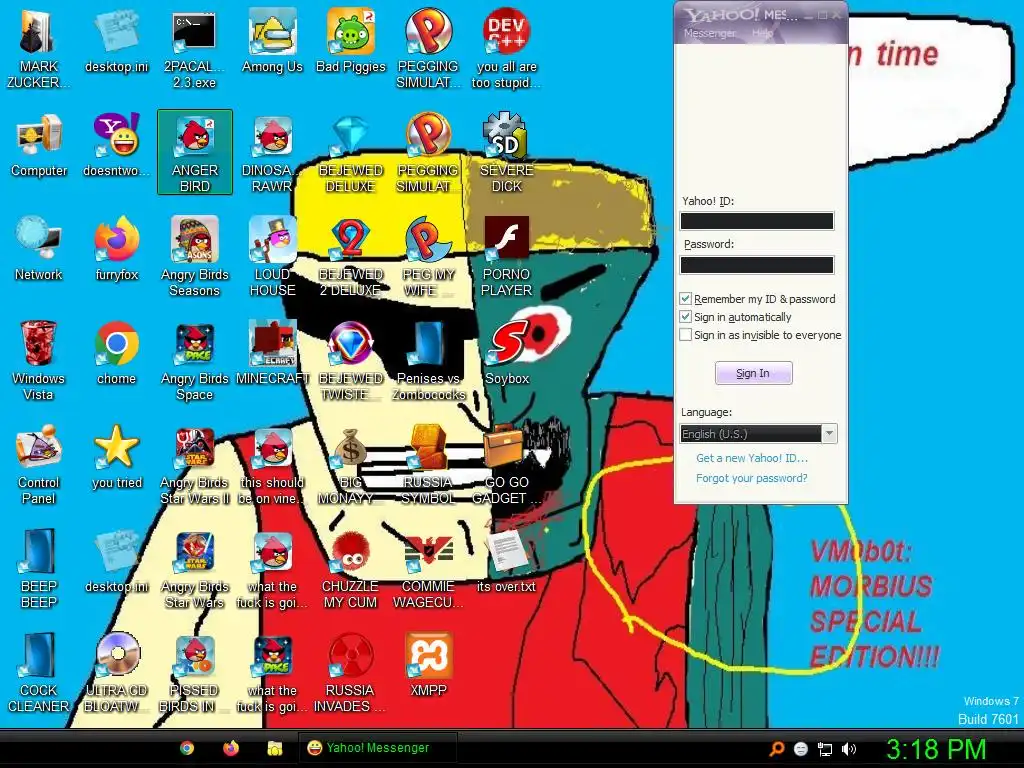Click Forgot your password link

pos(751,478)
